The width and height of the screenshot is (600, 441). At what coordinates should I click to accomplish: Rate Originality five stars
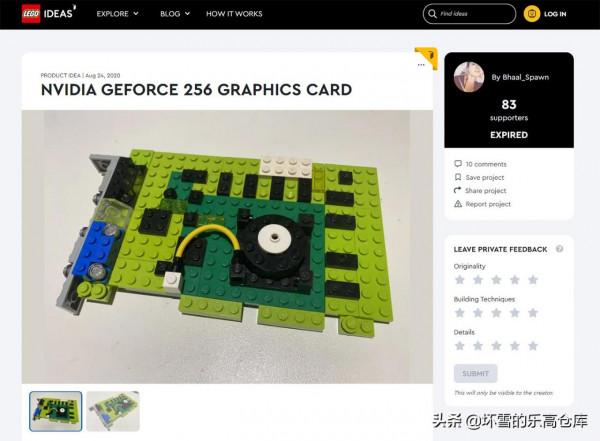coord(533,280)
